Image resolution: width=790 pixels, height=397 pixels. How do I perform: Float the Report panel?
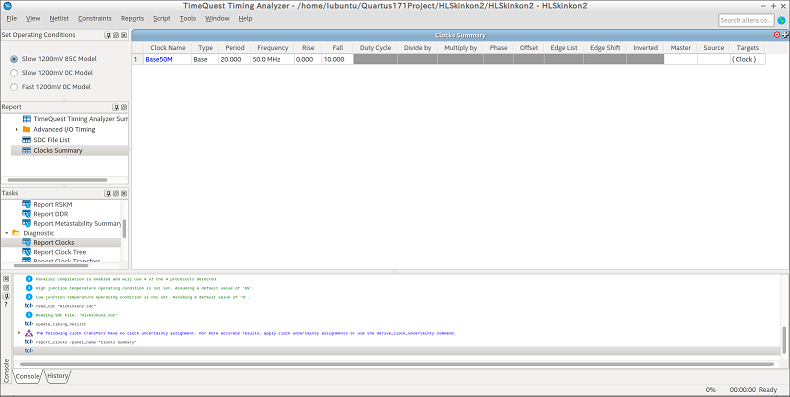124,107
